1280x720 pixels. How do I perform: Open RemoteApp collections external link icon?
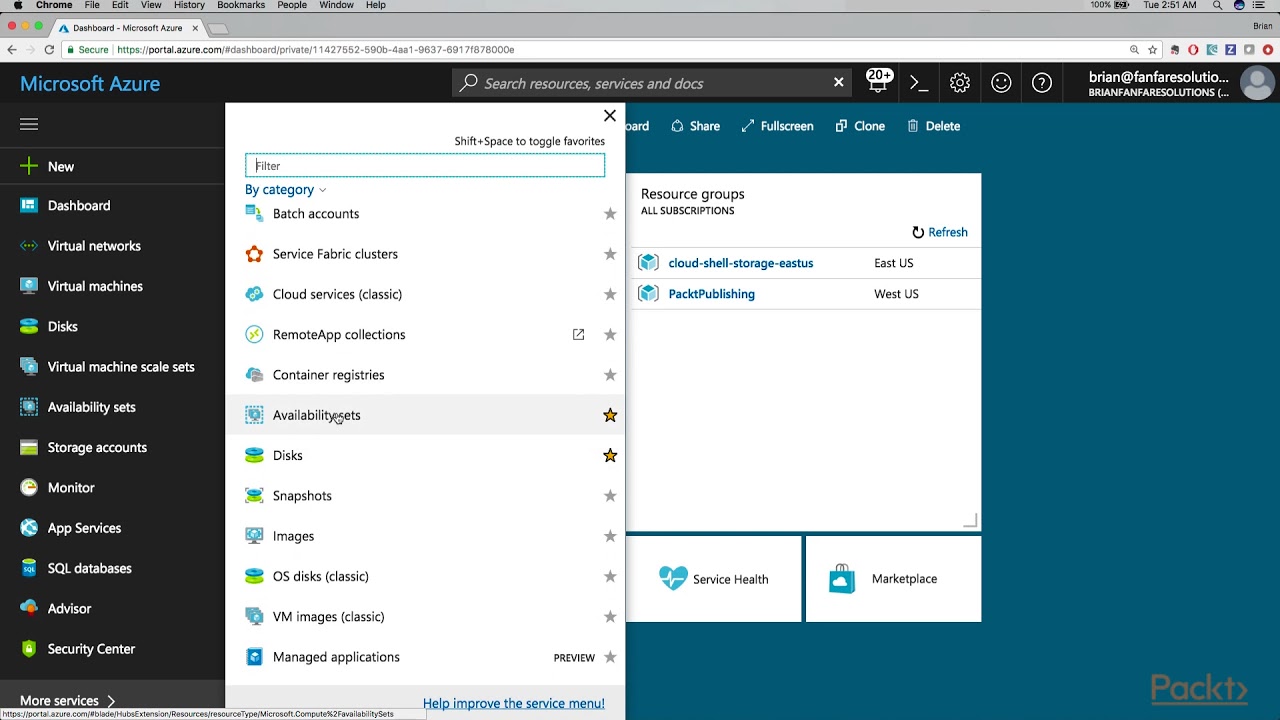[x=578, y=334]
